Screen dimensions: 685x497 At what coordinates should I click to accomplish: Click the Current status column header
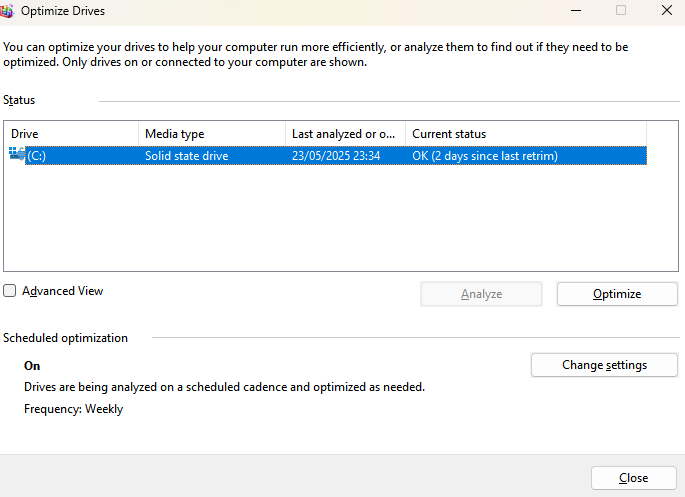526,134
